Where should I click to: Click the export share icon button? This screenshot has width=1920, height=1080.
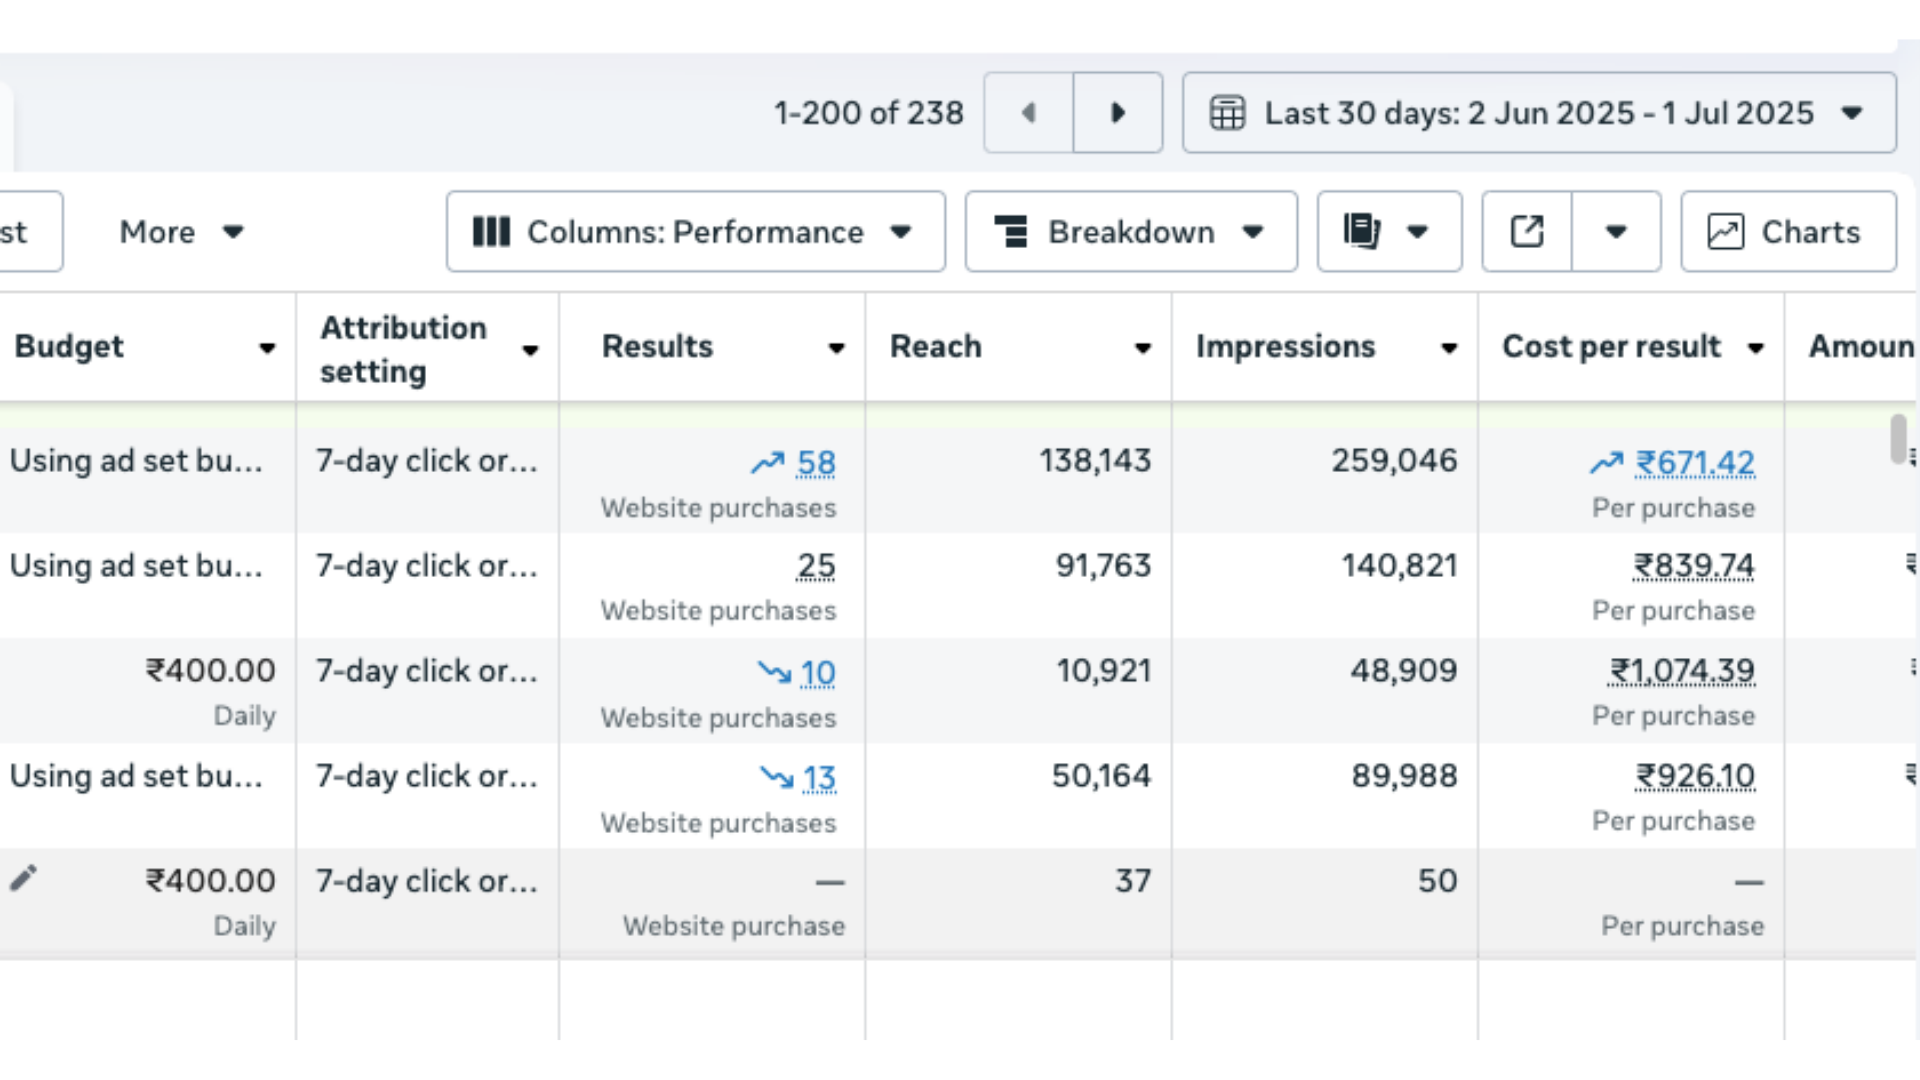(1527, 232)
